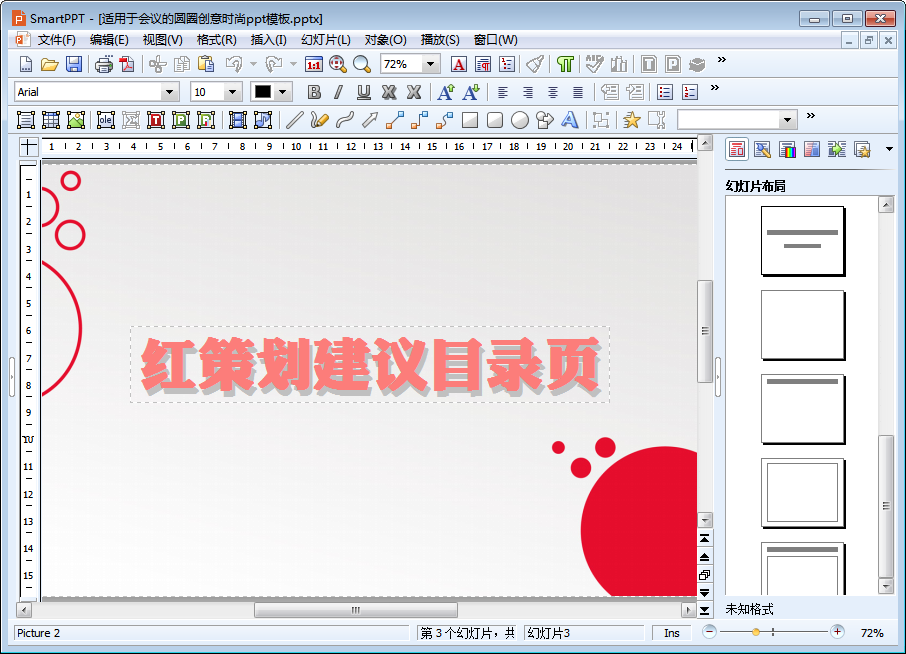The width and height of the screenshot is (906, 654).
Task: Open the 播放(S) menu
Action: [440, 40]
